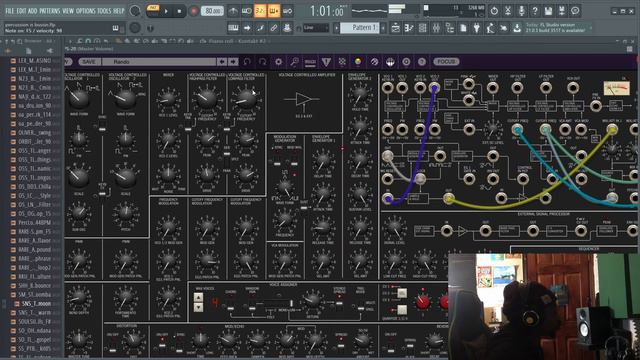Viewport: 640px width, 360px height.
Task: Click the synth MIDI icon
Action: pyautogui.click(x=310, y=62)
